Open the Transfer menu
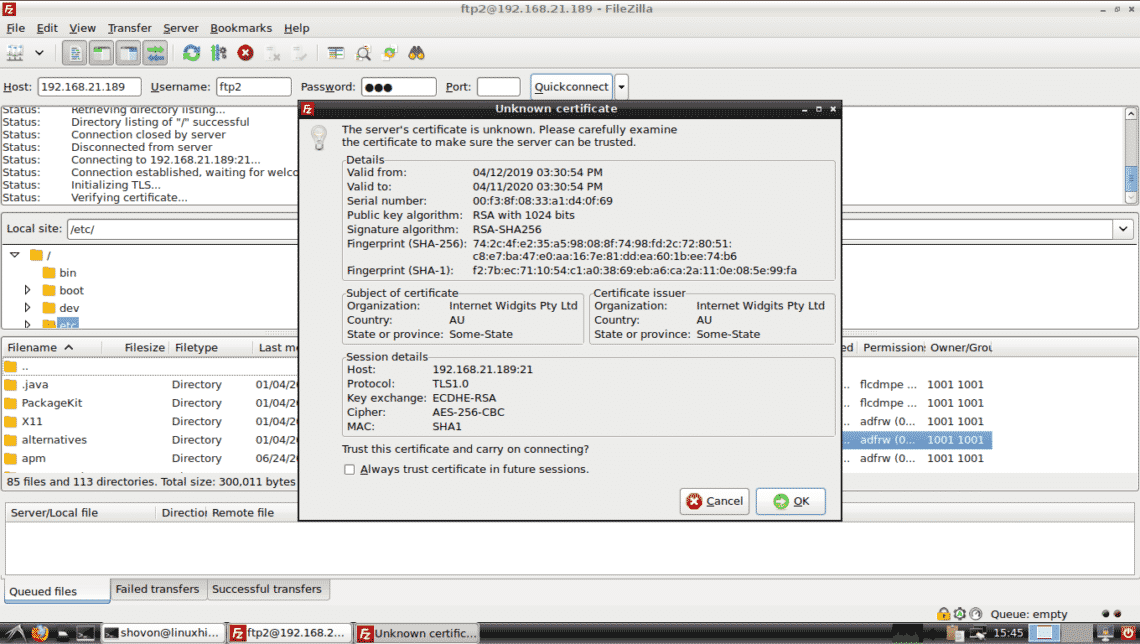 point(129,27)
